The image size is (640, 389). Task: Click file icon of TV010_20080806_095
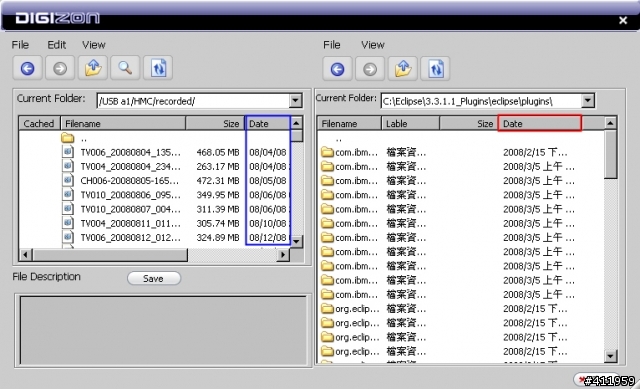68,195
